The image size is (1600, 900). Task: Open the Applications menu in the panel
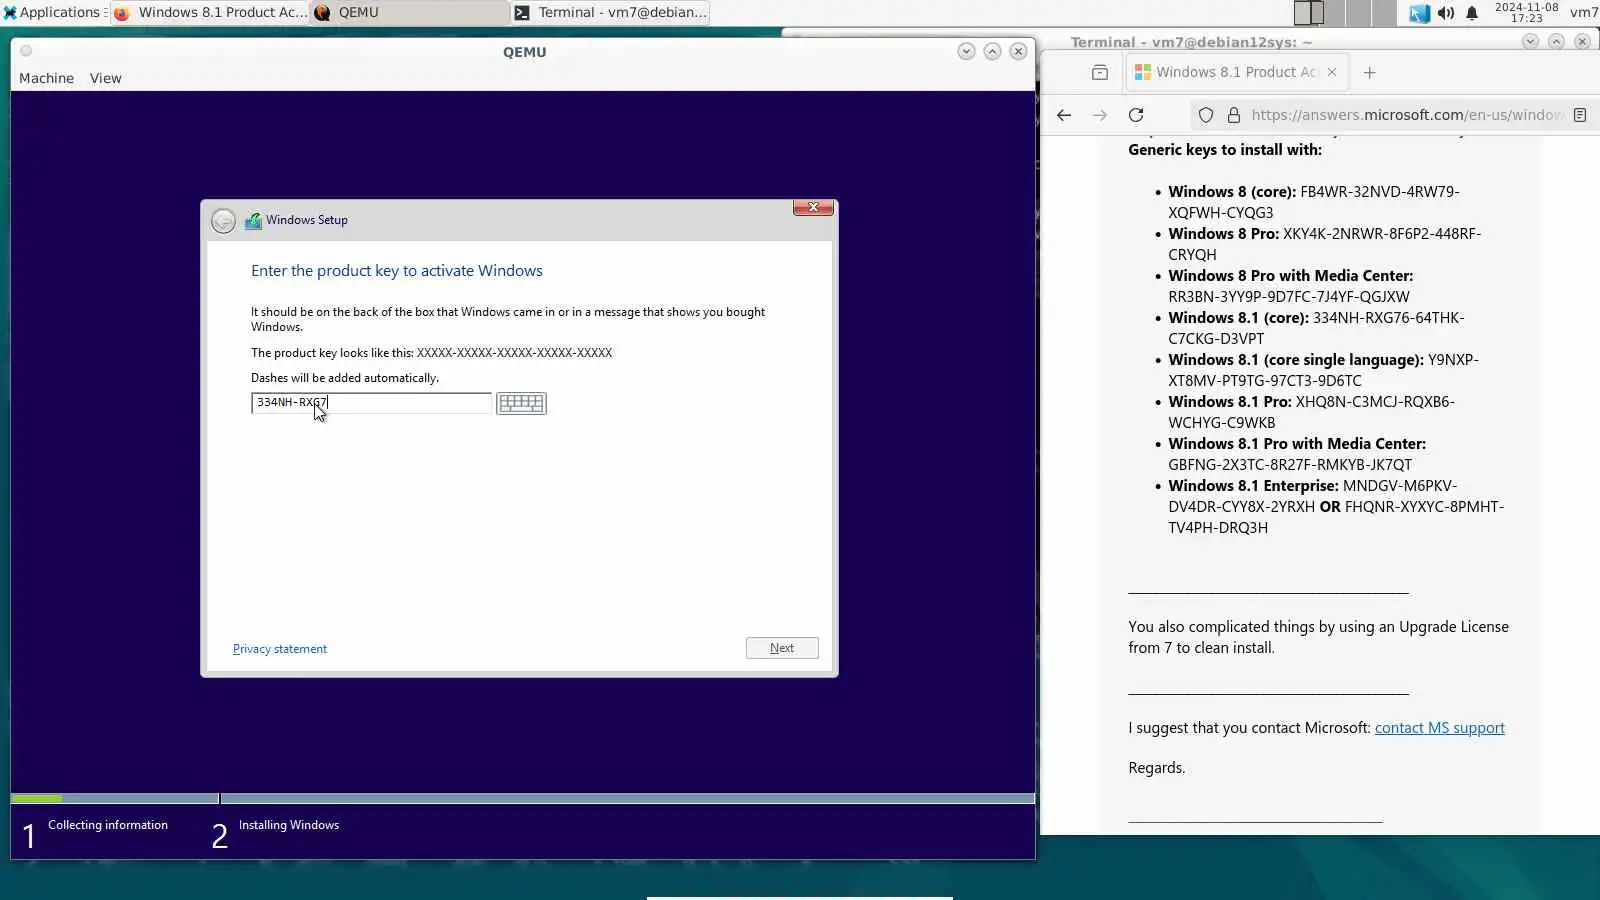click(54, 12)
